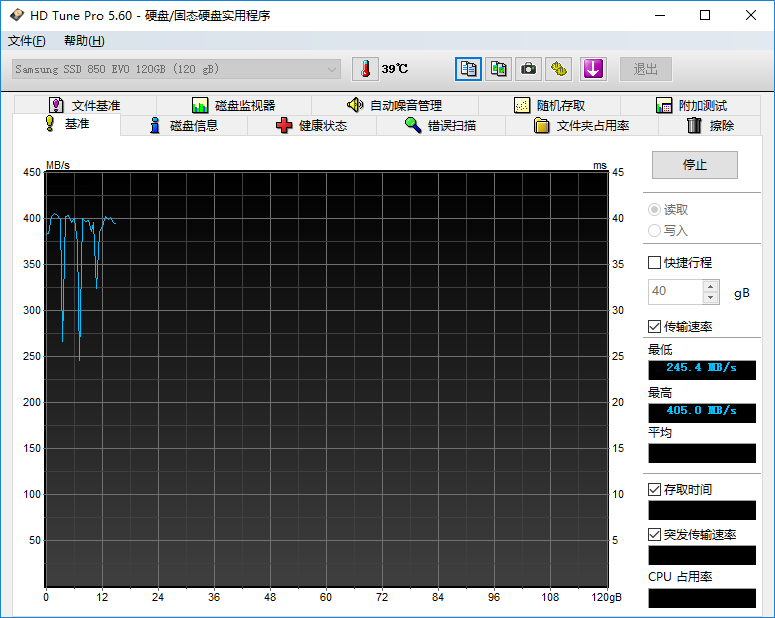
Task: Switch to the 文件基准 tab
Action: pyautogui.click(x=84, y=105)
